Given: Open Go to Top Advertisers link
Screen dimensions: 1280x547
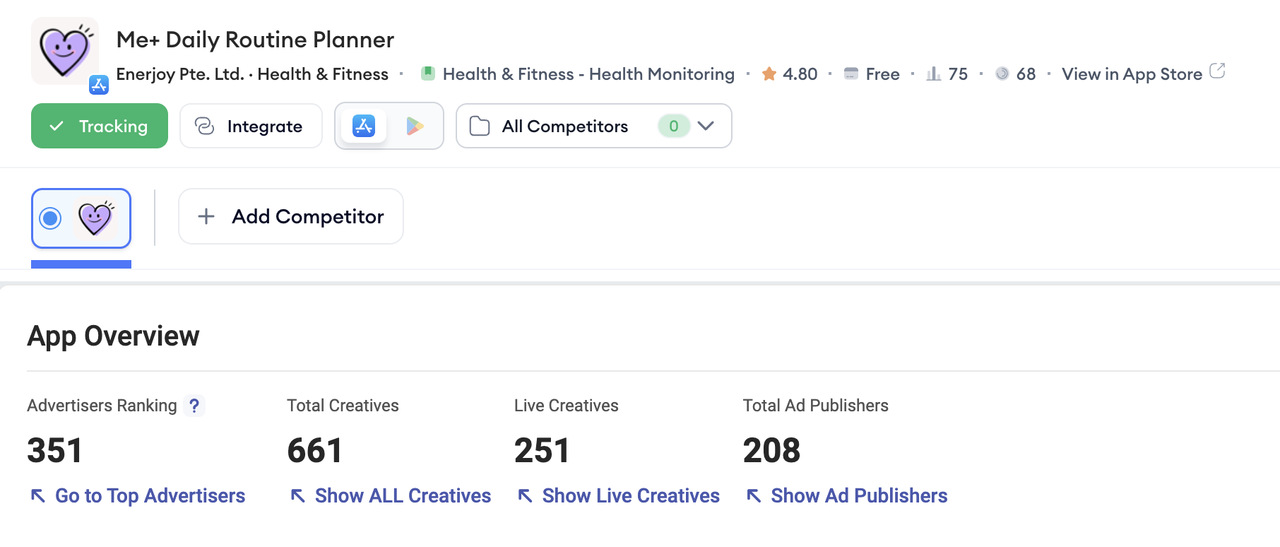Looking at the screenshot, I should [x=137, y=496].
